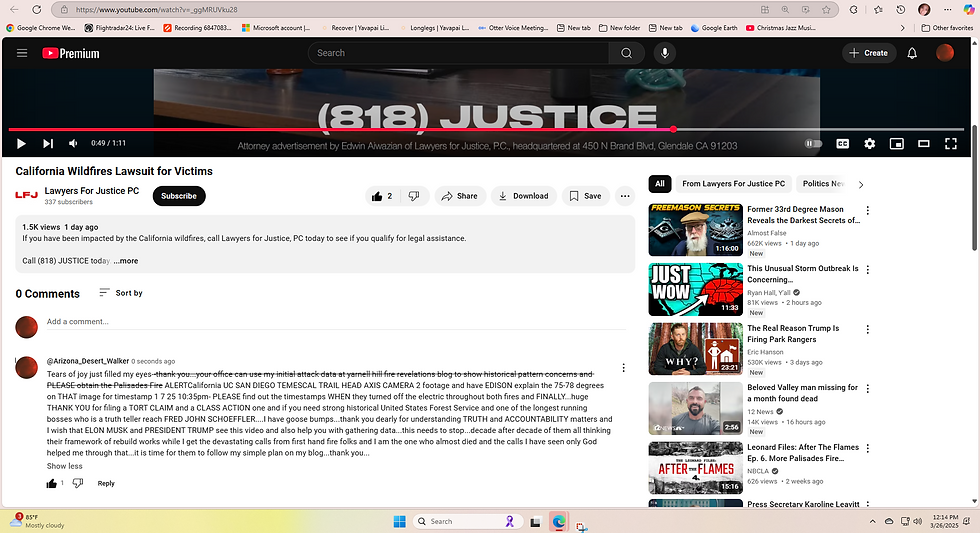This screenshot has height=533, width=980.
Task: Dislike the video with thumbs down
Action: 414,196
